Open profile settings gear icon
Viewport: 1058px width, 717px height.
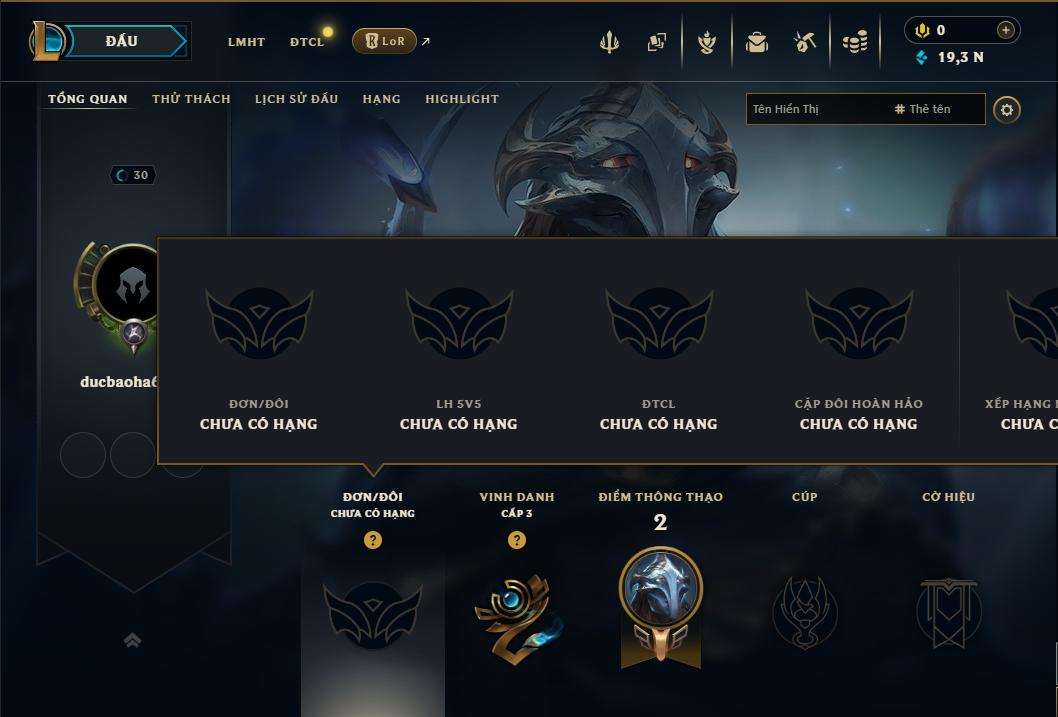[x=1007, y=110]
